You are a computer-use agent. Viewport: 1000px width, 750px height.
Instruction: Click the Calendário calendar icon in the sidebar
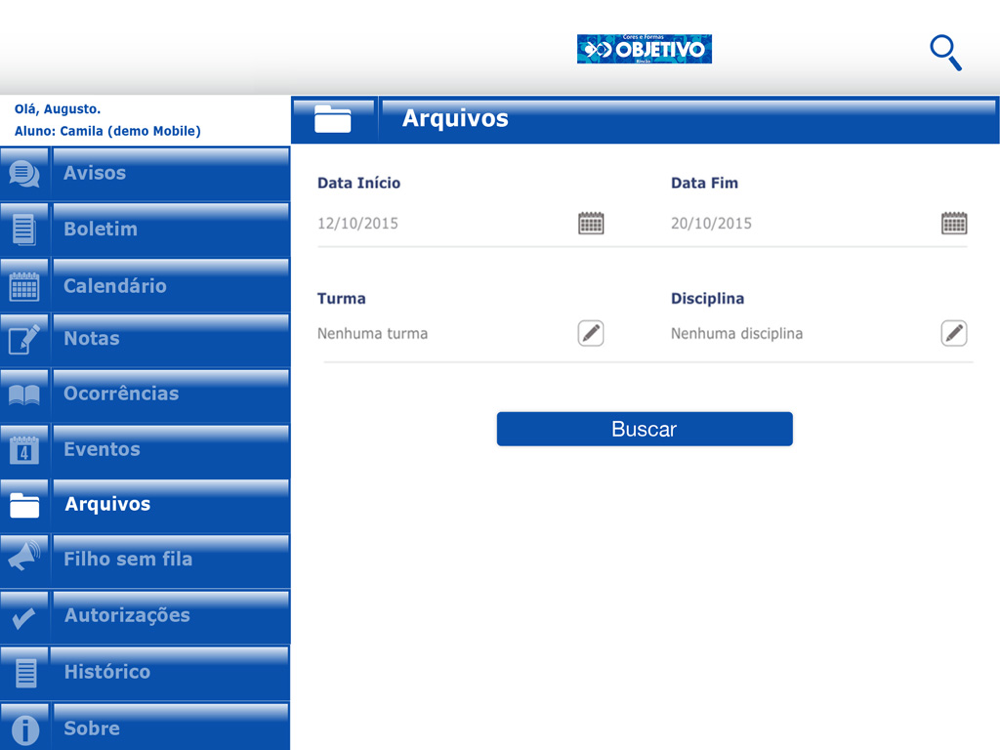click(x=24, y=286)
